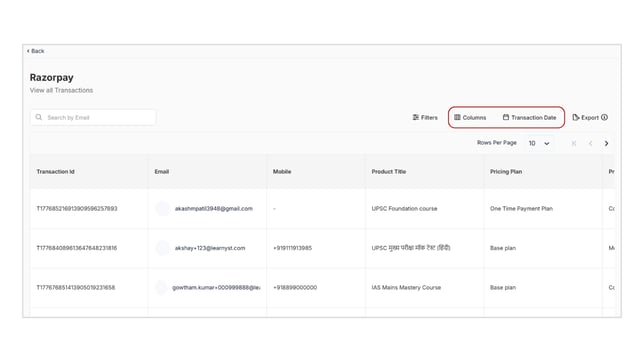Open the Transaction Date picker
The image size is (644, 362).
click(529, 118)
